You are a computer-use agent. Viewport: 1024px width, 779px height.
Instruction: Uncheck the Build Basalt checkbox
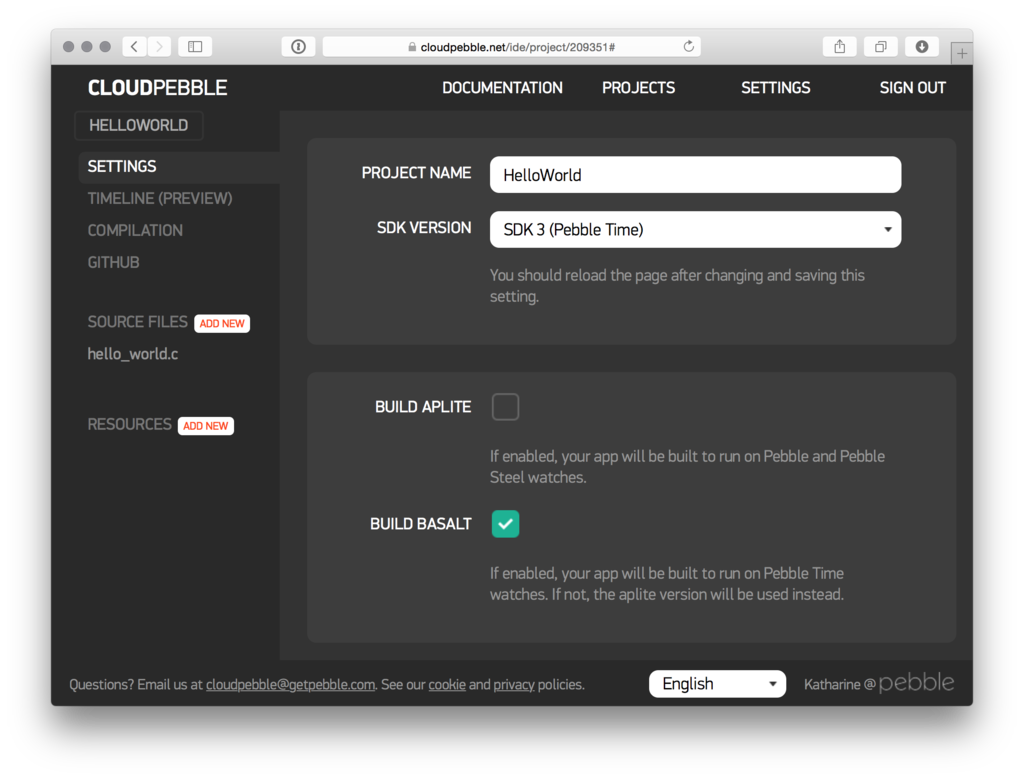click(x=505, y=524)
